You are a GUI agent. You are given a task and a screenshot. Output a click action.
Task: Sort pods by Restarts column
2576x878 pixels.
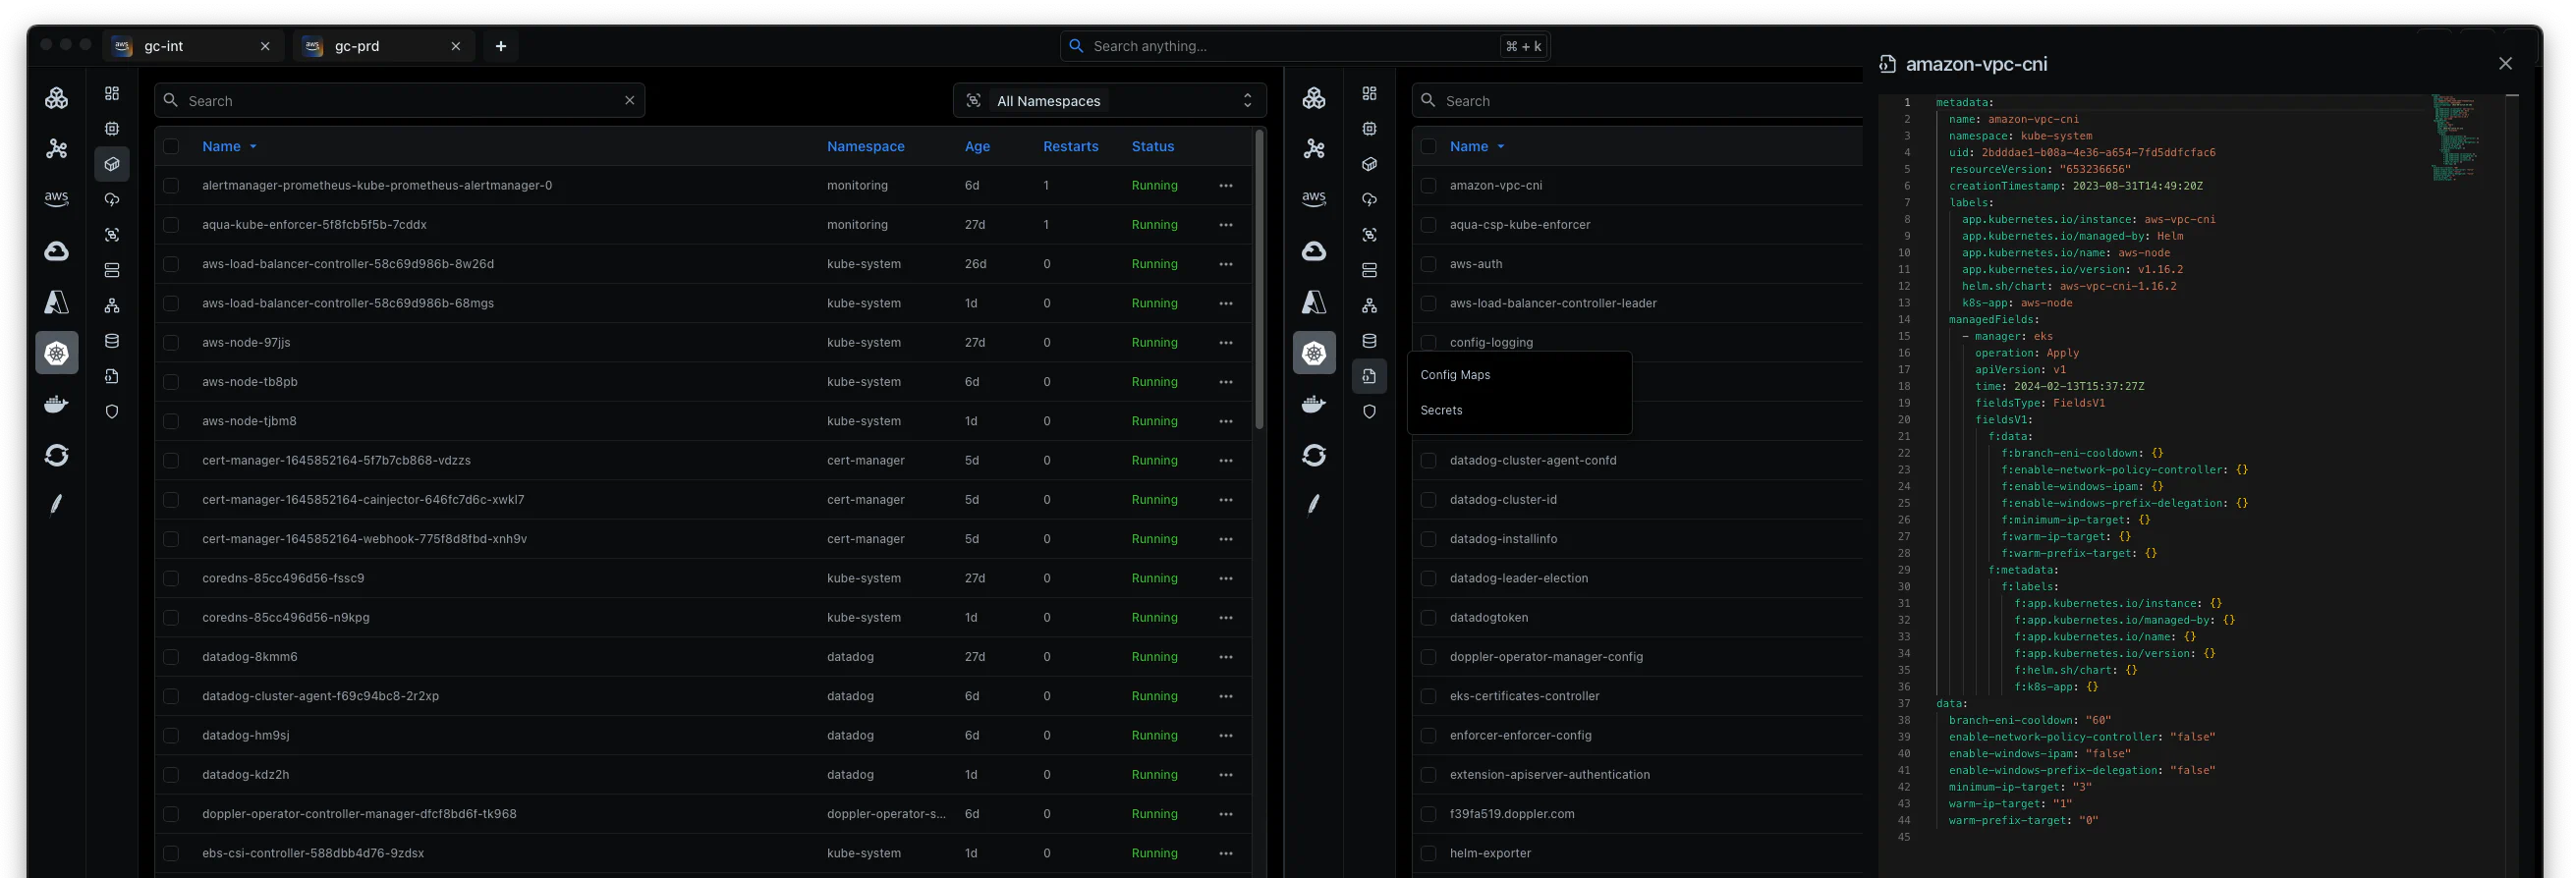click(x=1070, y=146)
